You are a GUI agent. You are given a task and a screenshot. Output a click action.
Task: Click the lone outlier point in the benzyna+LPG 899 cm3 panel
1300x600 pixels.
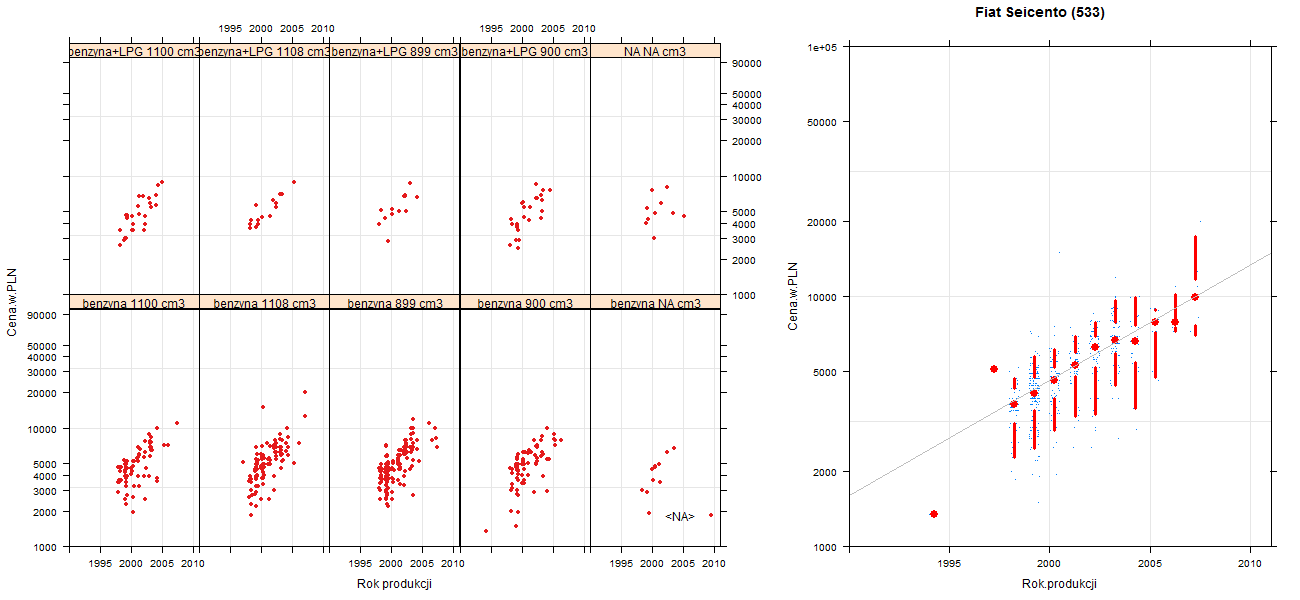[x=388, y=241]
